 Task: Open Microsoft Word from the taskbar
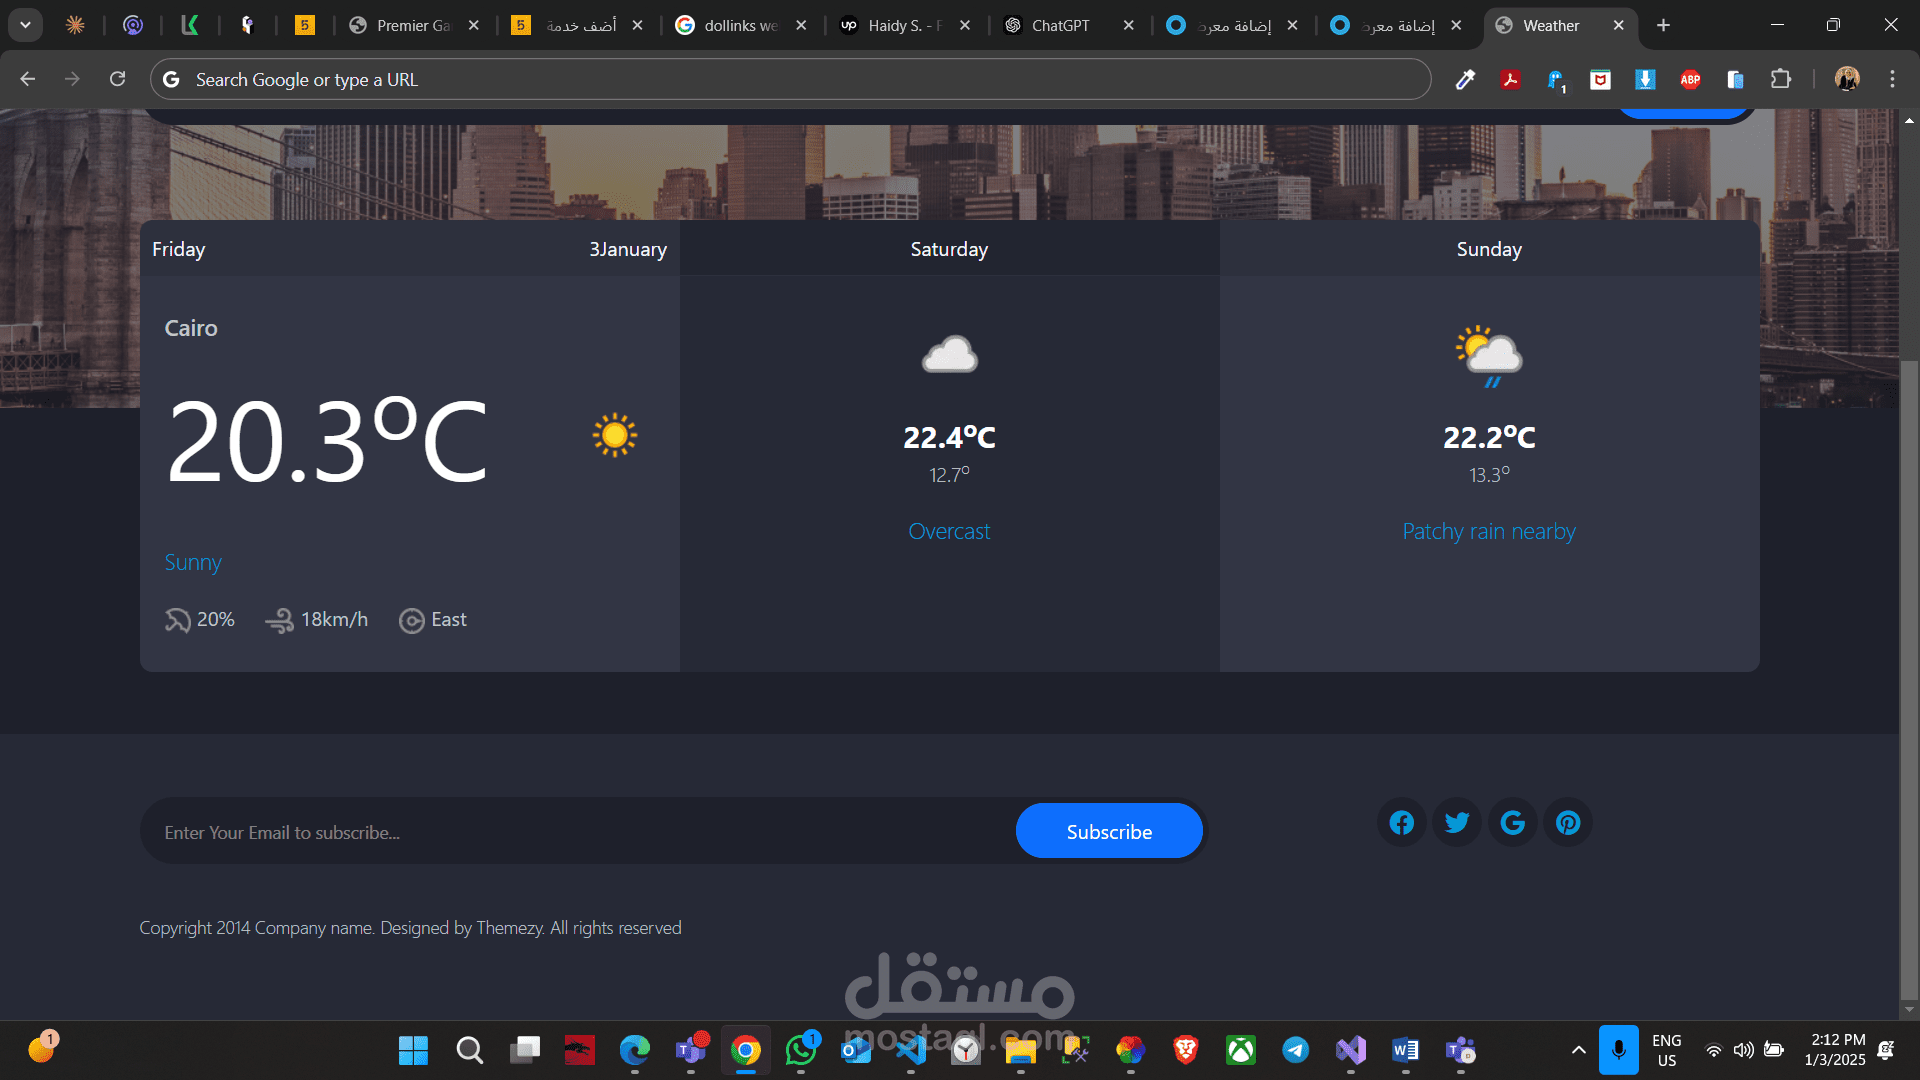tap(1405, 1050)
